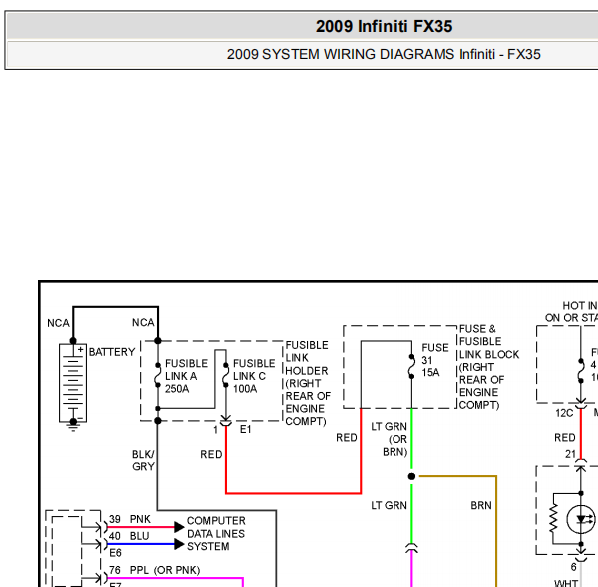This screenshot has width=598, height=587.
Task: Click the blue wire at pin 40
Action: pos(141,544)
